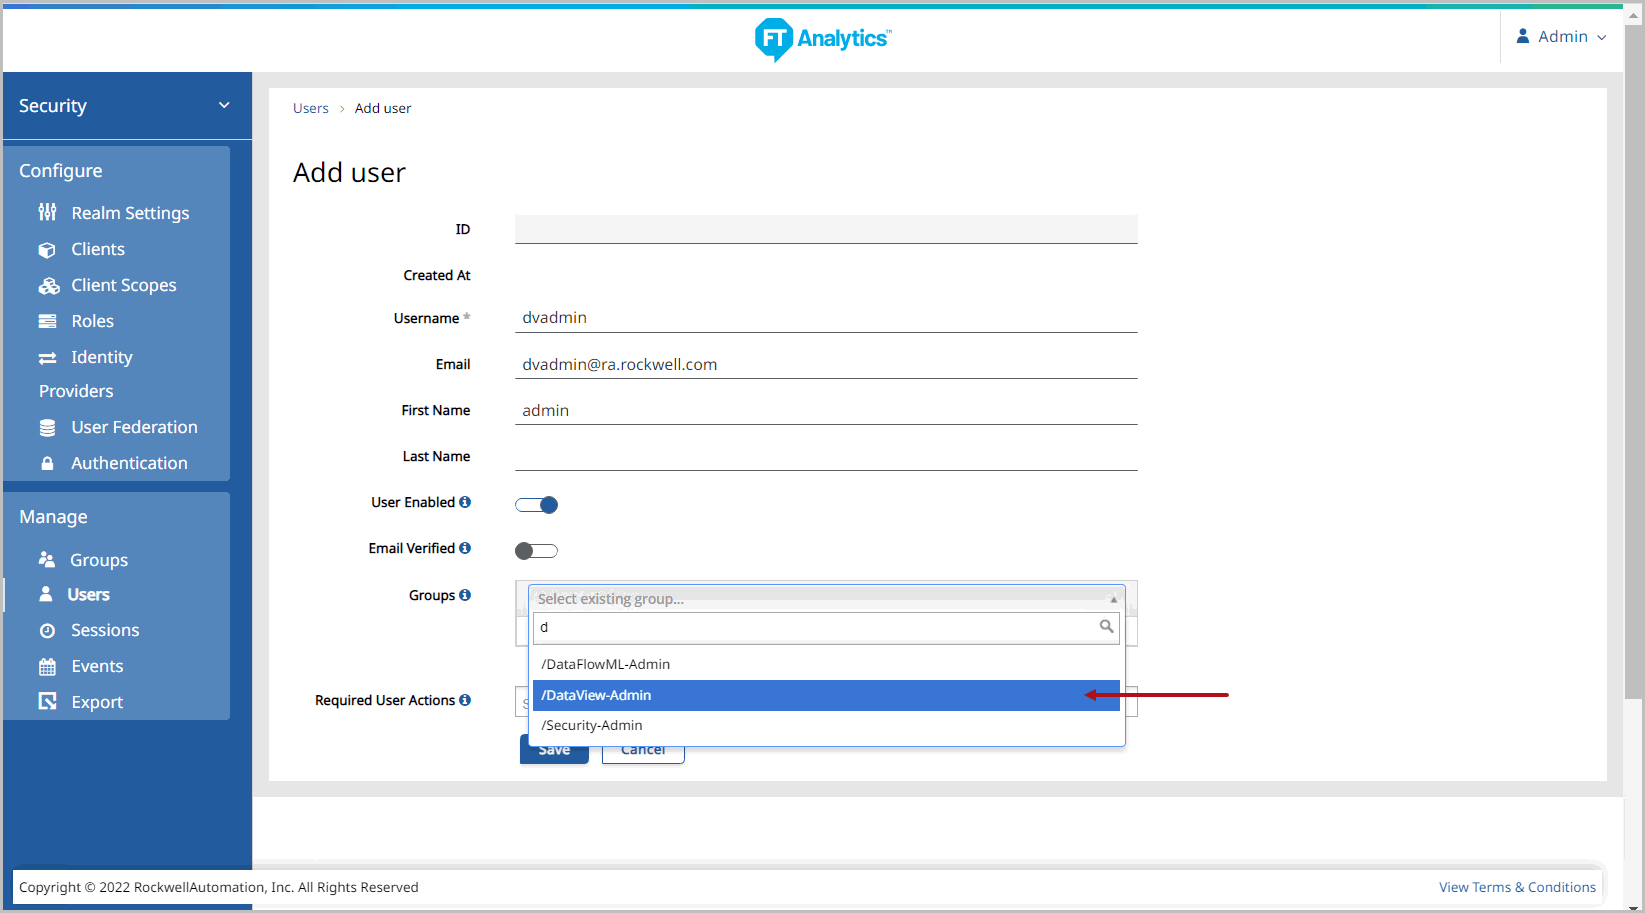Viewport: 1645px width, 913px height.
Task: Open User Federation menu item
Action: (134, 427)
